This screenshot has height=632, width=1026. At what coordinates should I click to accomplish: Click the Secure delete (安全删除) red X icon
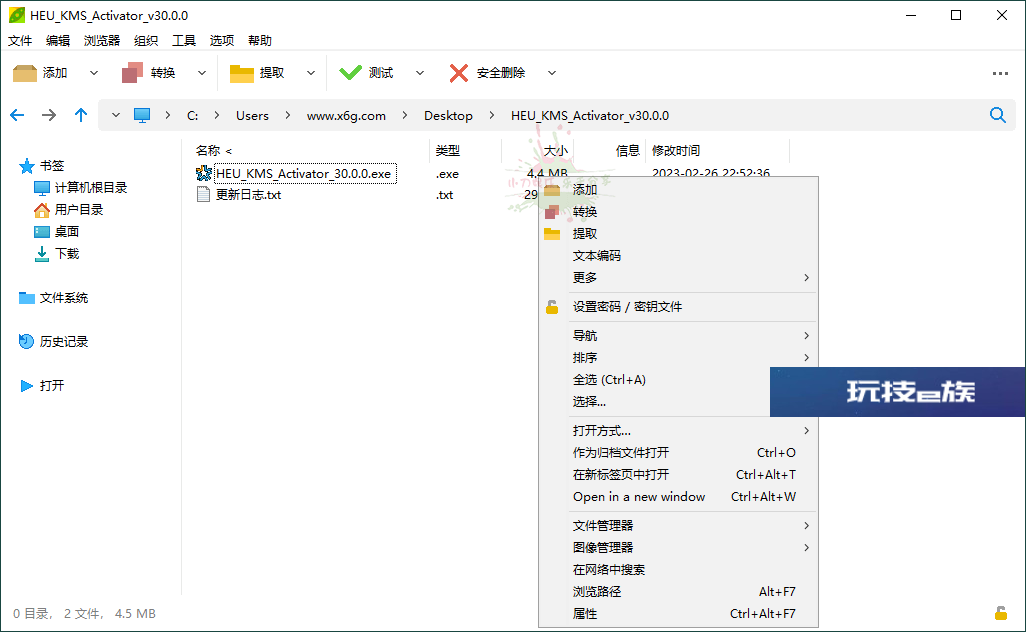pos(459,73)
